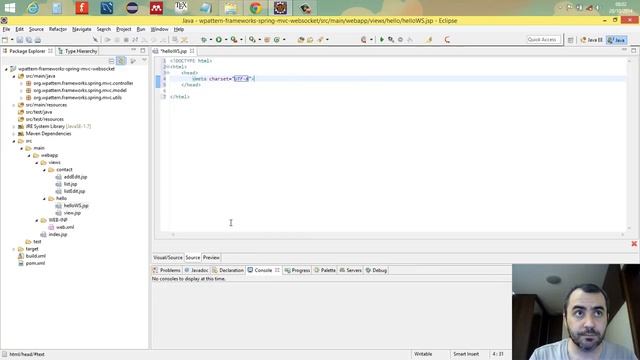The height and width of the screenshot is (360, 640).
Task: Click the Save icon in the toolbar
Action: point(20,40)
